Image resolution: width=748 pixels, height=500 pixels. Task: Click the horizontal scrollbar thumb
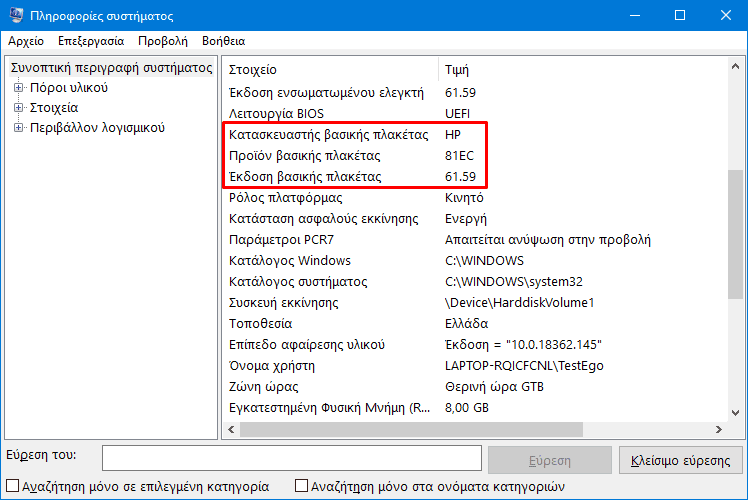[411, 429]
